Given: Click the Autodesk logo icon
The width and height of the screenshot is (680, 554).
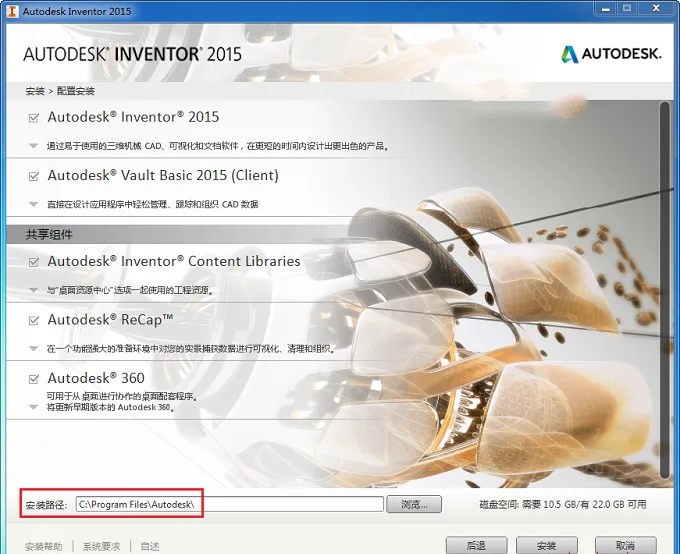Looking at the screenshot, I should (569, 54).
